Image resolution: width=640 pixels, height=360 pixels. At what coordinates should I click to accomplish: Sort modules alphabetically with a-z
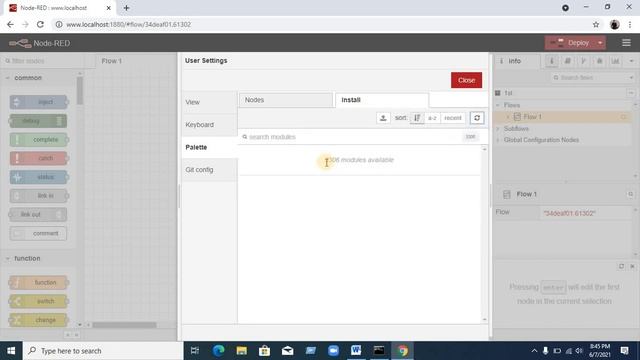click(x=432, y=118)
